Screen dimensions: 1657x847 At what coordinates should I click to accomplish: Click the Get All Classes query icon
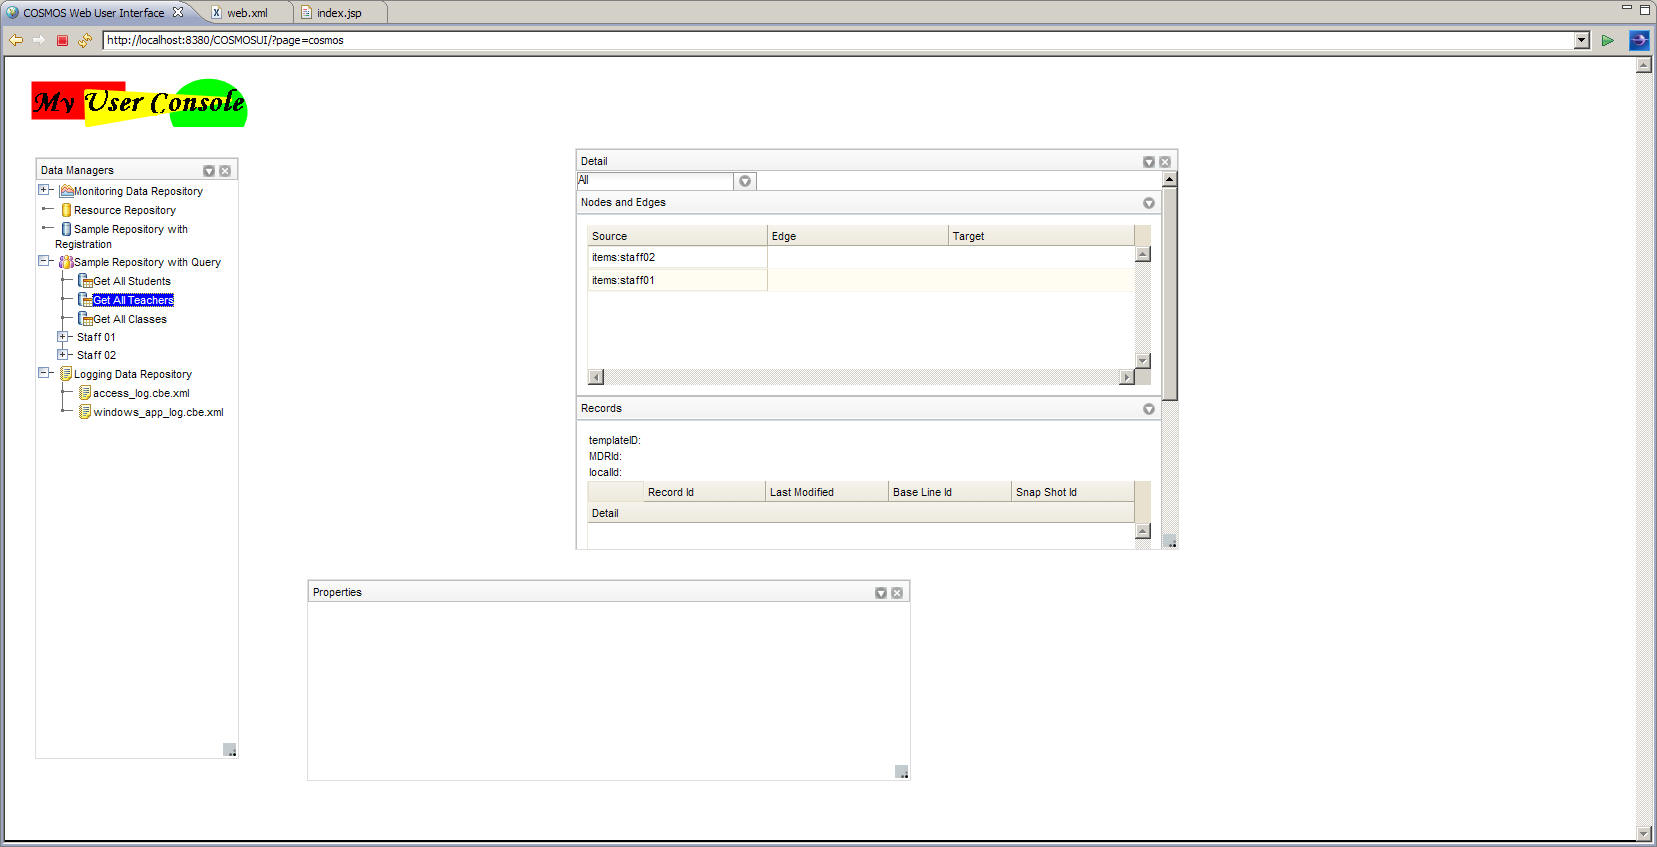86,319
